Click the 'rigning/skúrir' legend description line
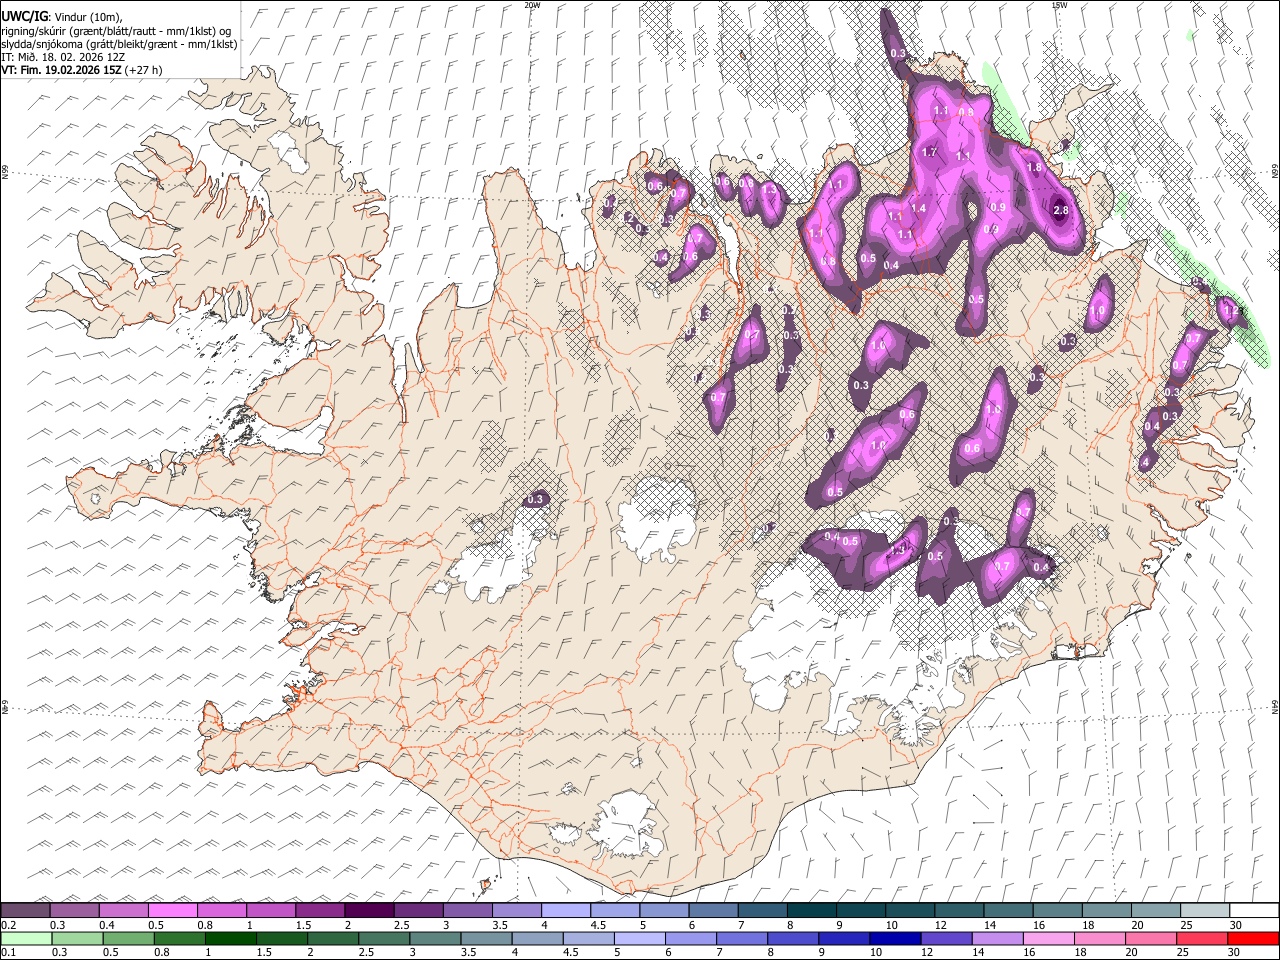Screen dimensions: 1280x960 pos(116,30)
